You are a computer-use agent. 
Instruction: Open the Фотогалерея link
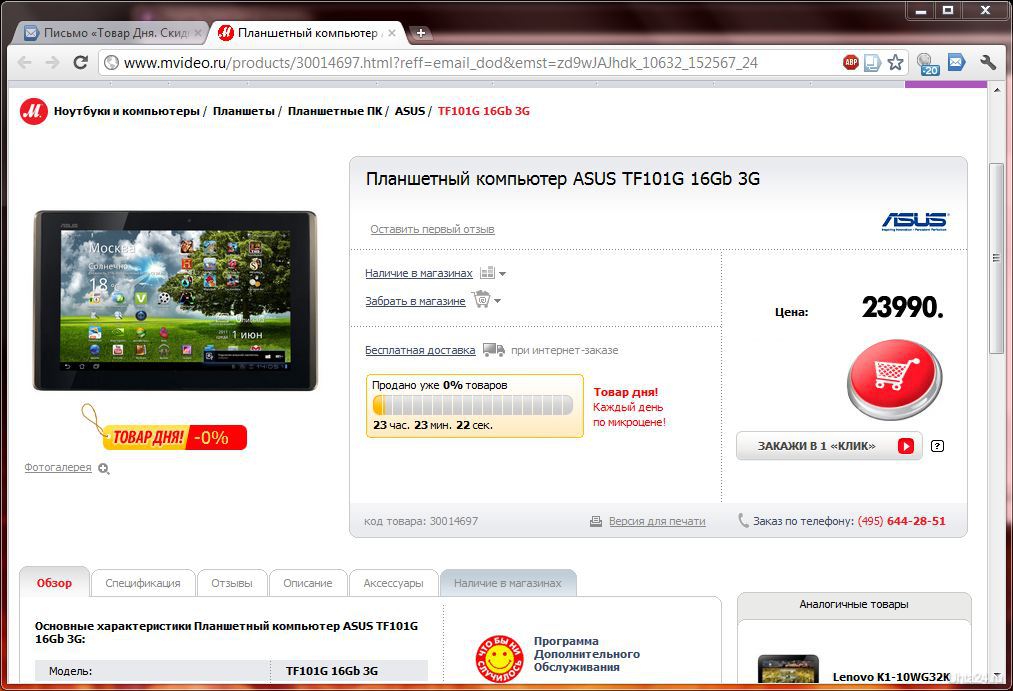pos(58,467)
